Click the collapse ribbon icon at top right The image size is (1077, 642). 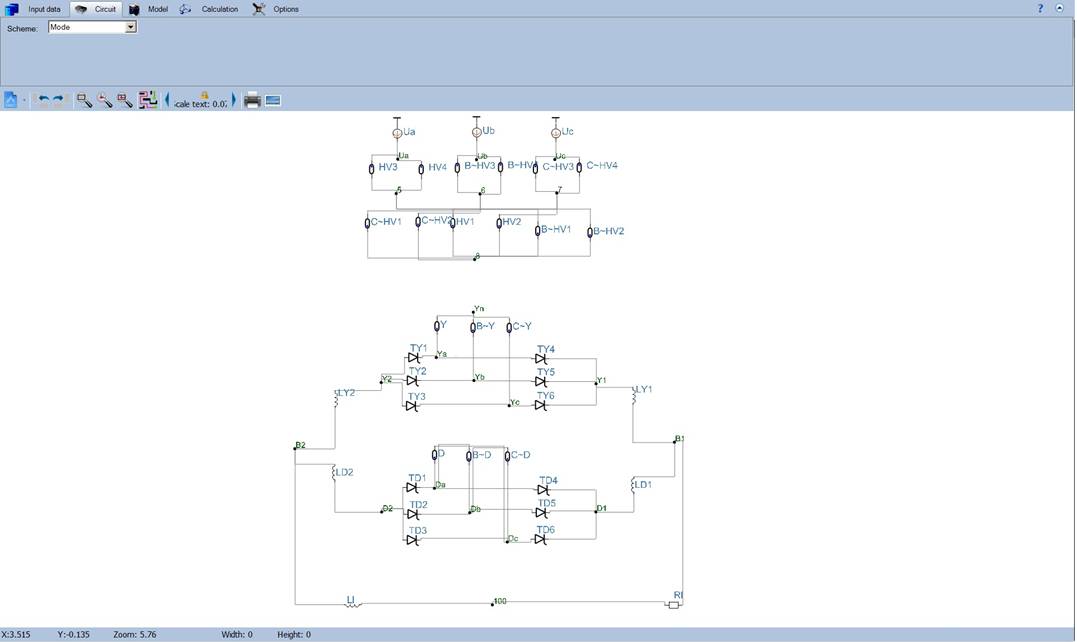tap(1059, 8)
